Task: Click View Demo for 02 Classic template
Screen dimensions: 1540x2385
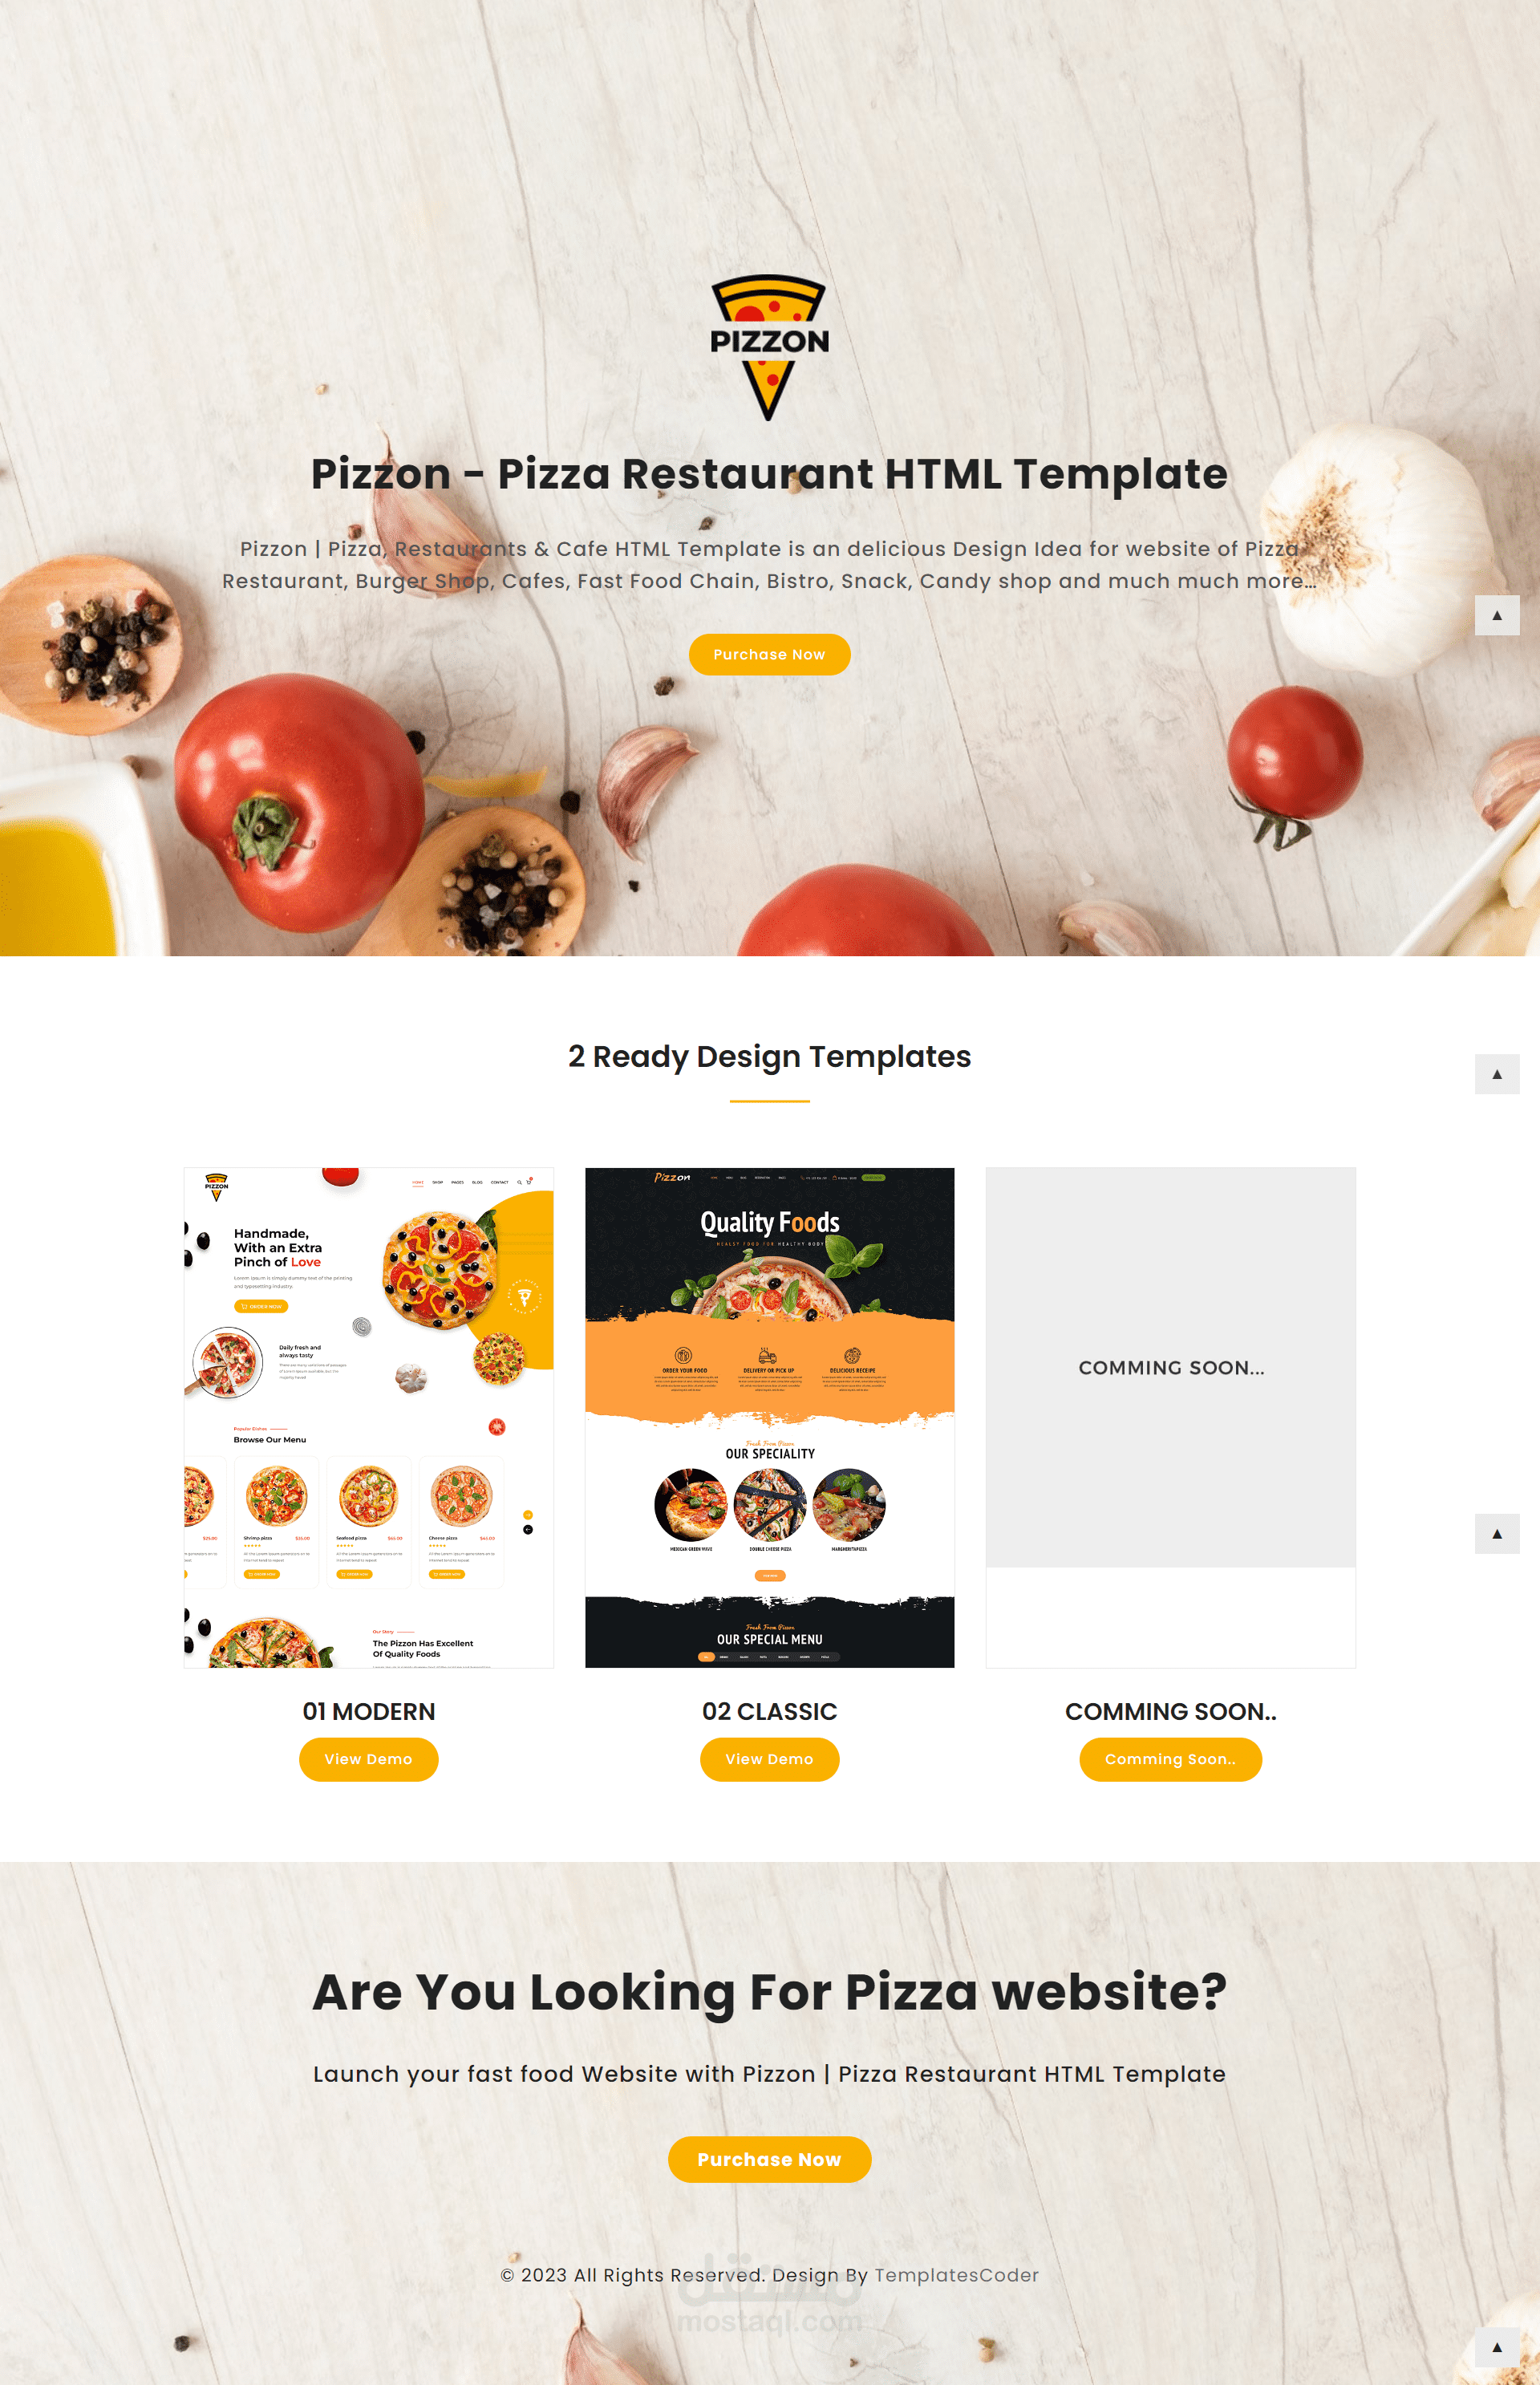Action: [768, 1759]
